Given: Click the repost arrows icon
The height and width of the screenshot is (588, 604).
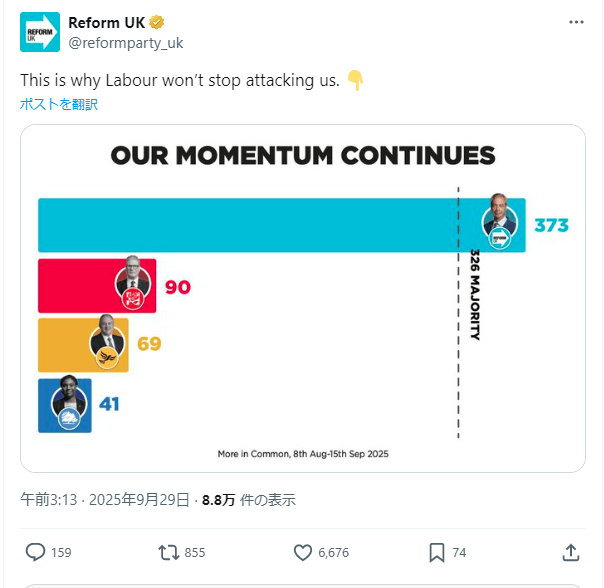Looking at the screenshot, I should pos(169,552).
